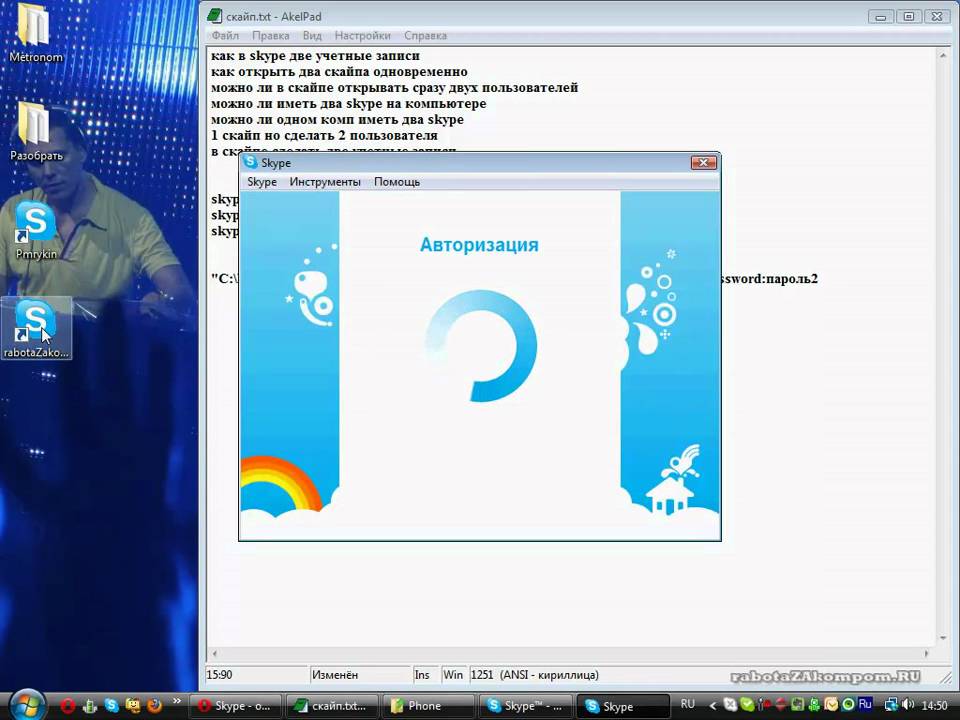Click gray Skype tray icon

coord(730,705)
